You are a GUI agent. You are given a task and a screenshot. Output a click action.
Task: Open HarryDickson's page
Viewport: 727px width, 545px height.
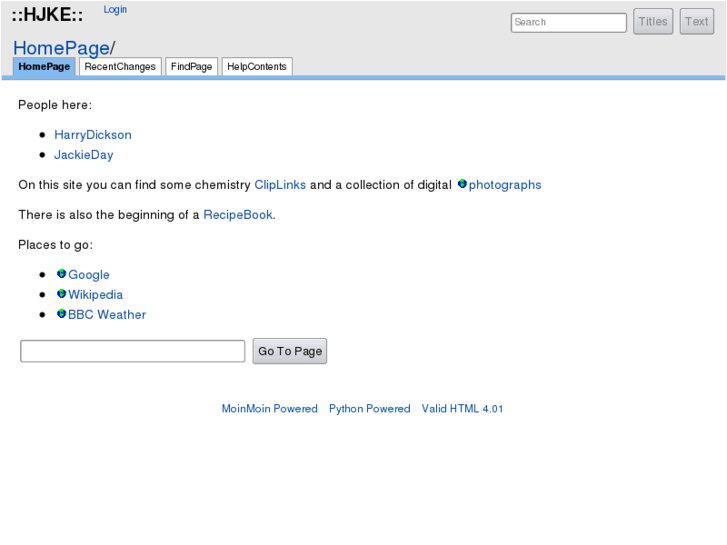coord(93,135)
